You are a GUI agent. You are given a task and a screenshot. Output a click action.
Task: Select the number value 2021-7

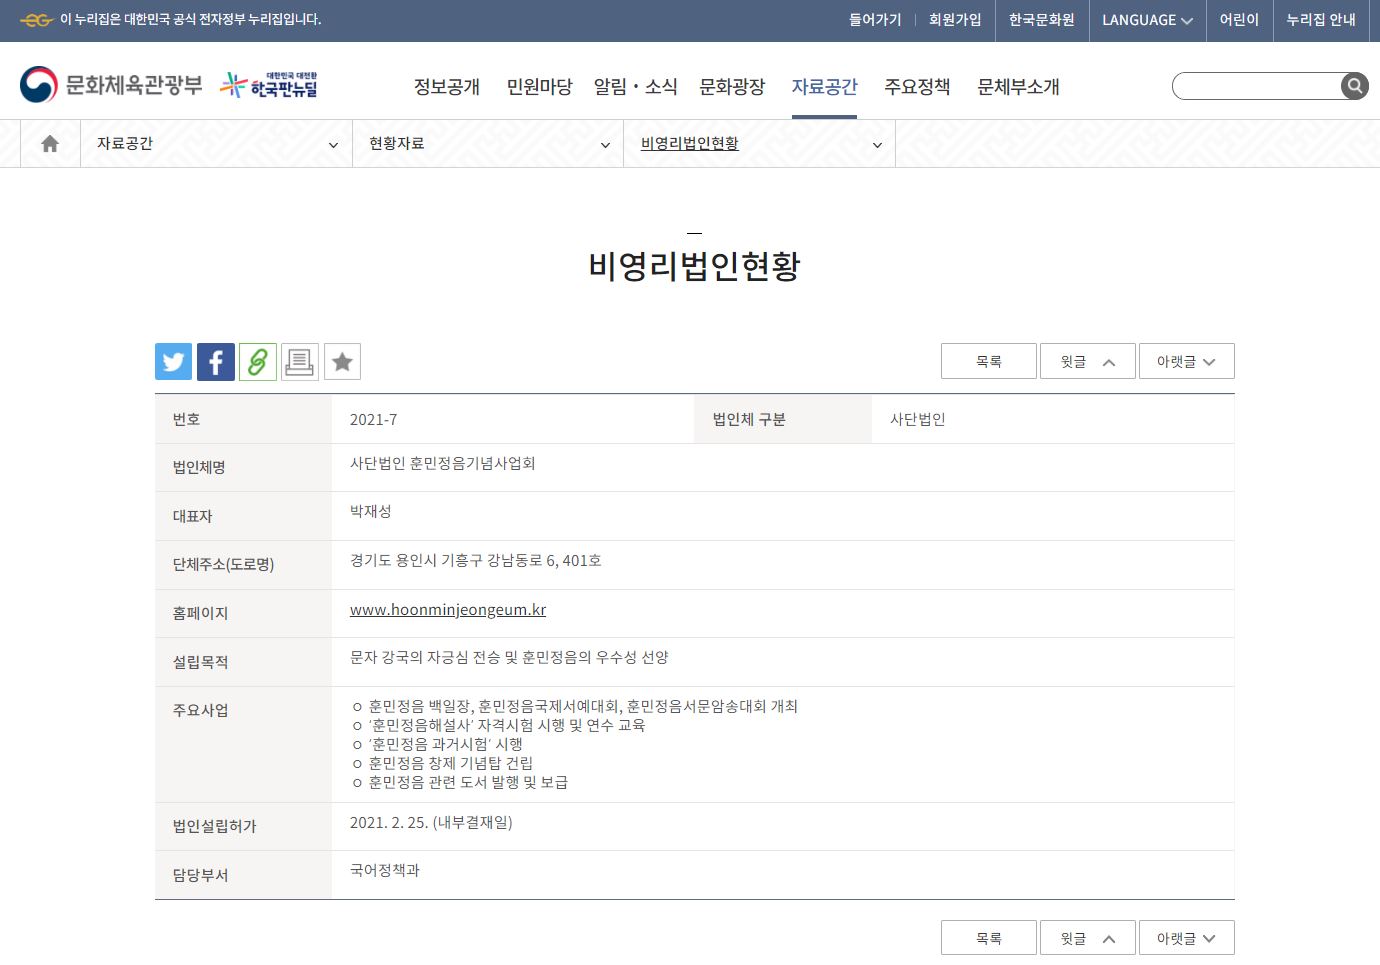pyautogui.click(x=373, y=420)
